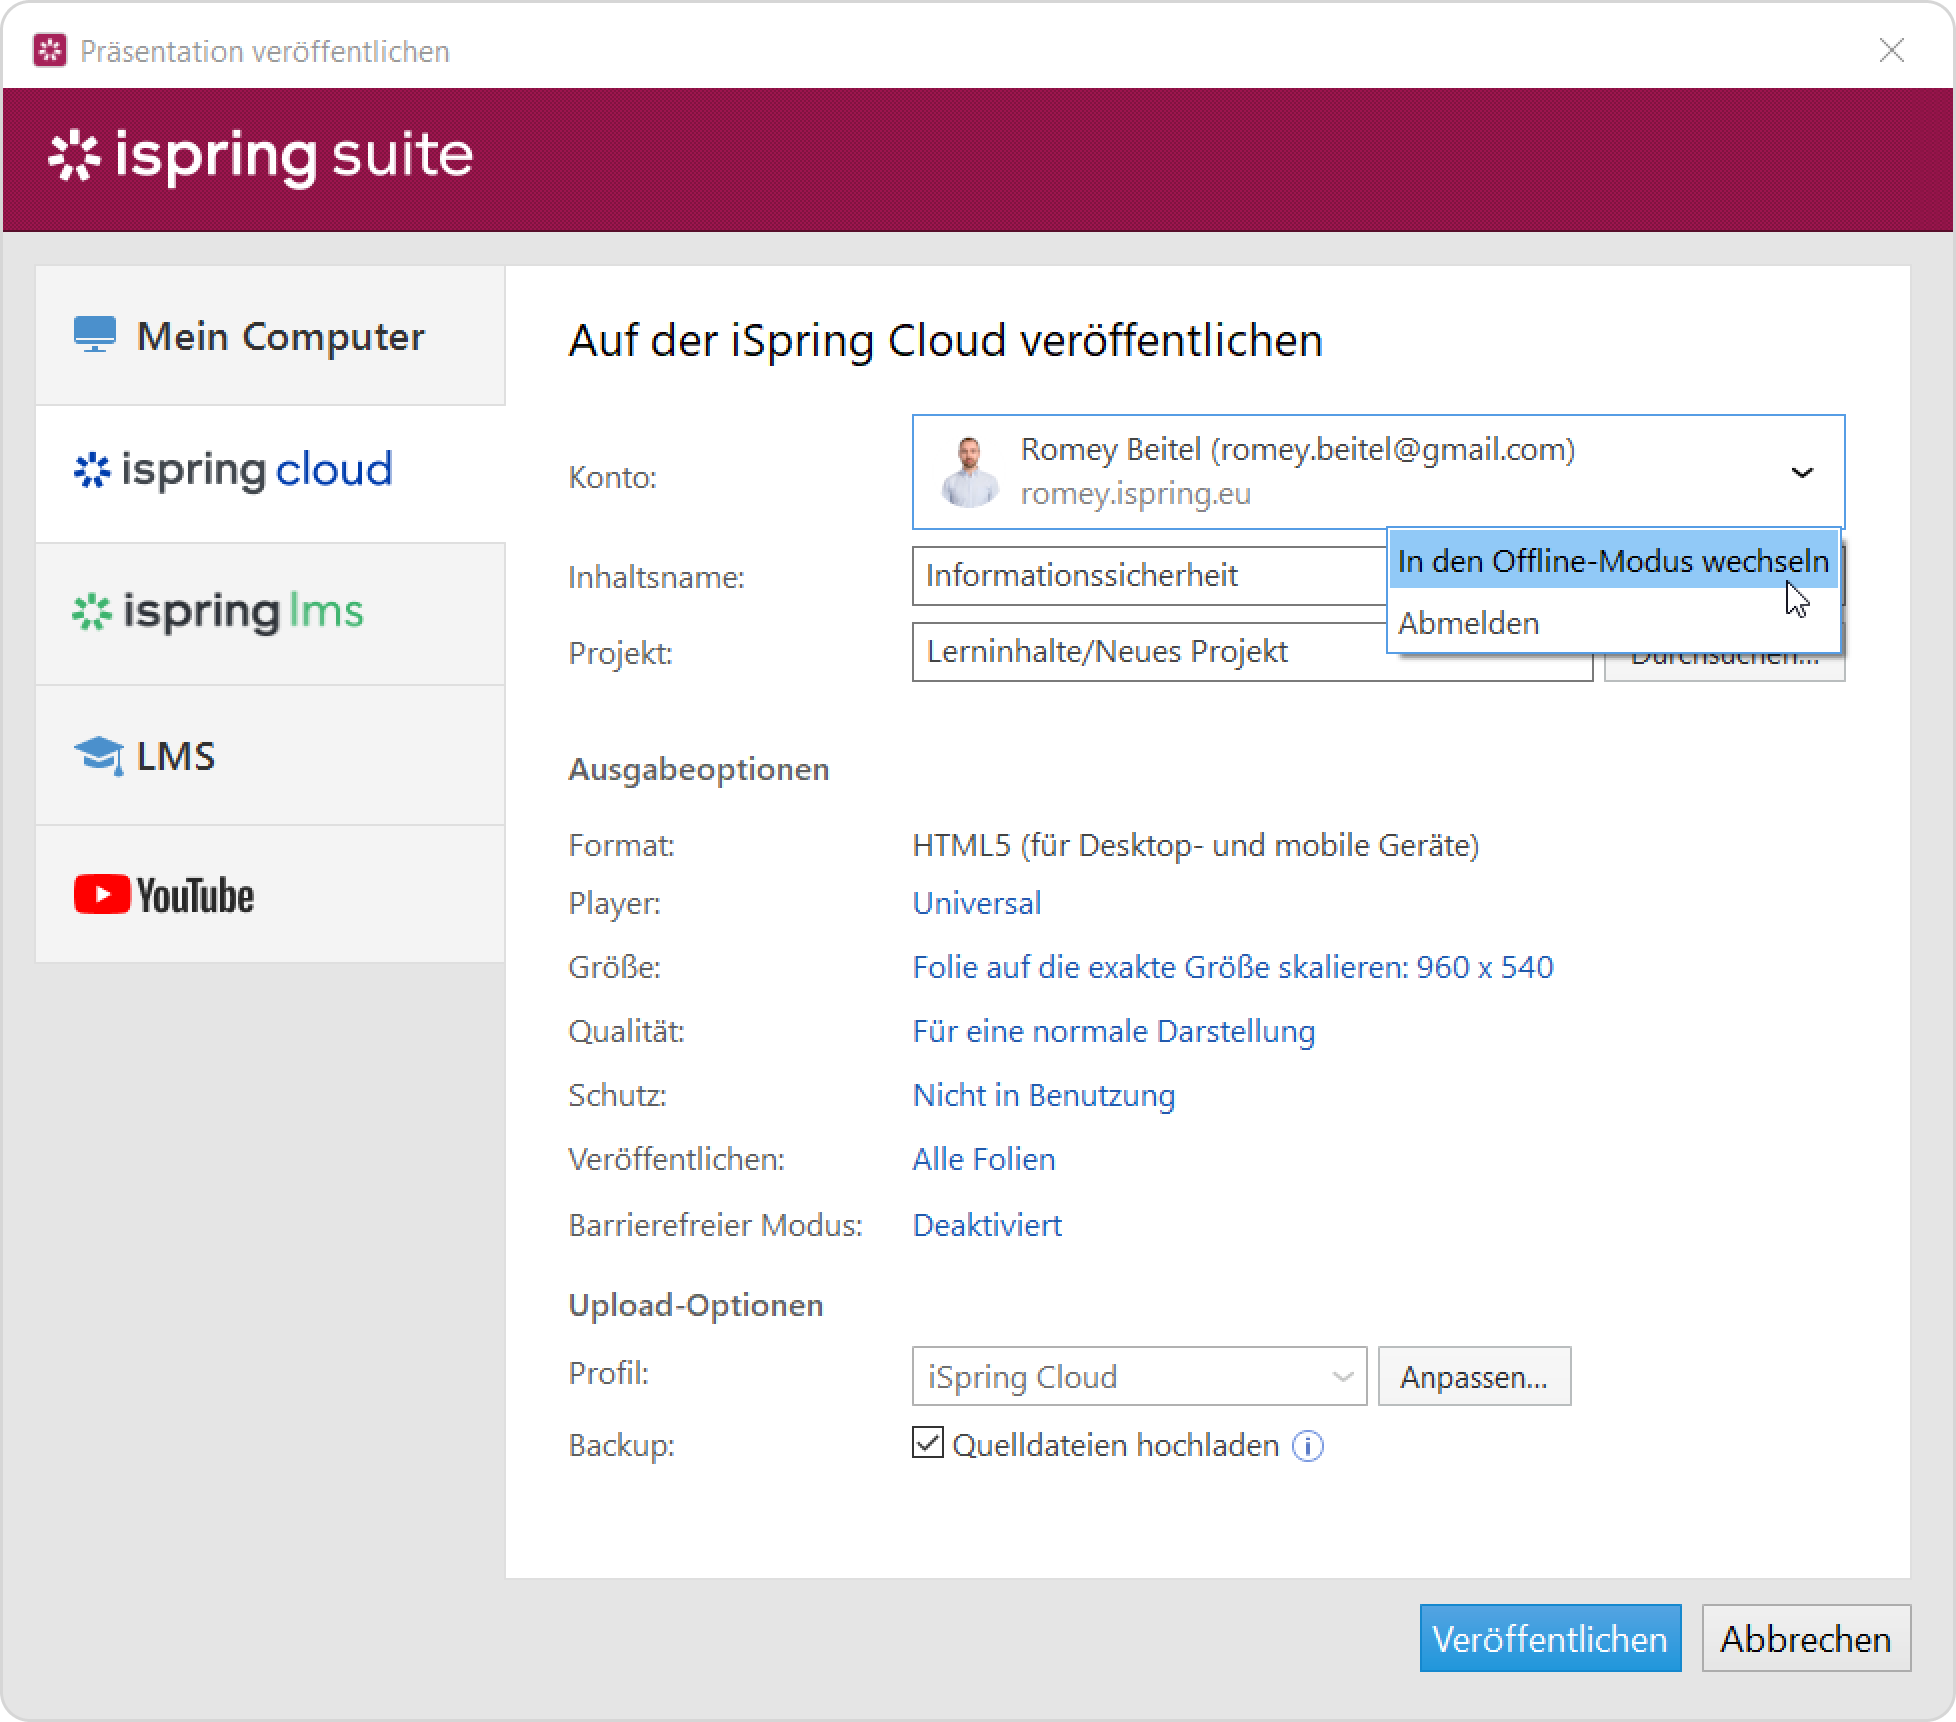
Task: Click the YouTube play logo icon
Action: point(102,894)
